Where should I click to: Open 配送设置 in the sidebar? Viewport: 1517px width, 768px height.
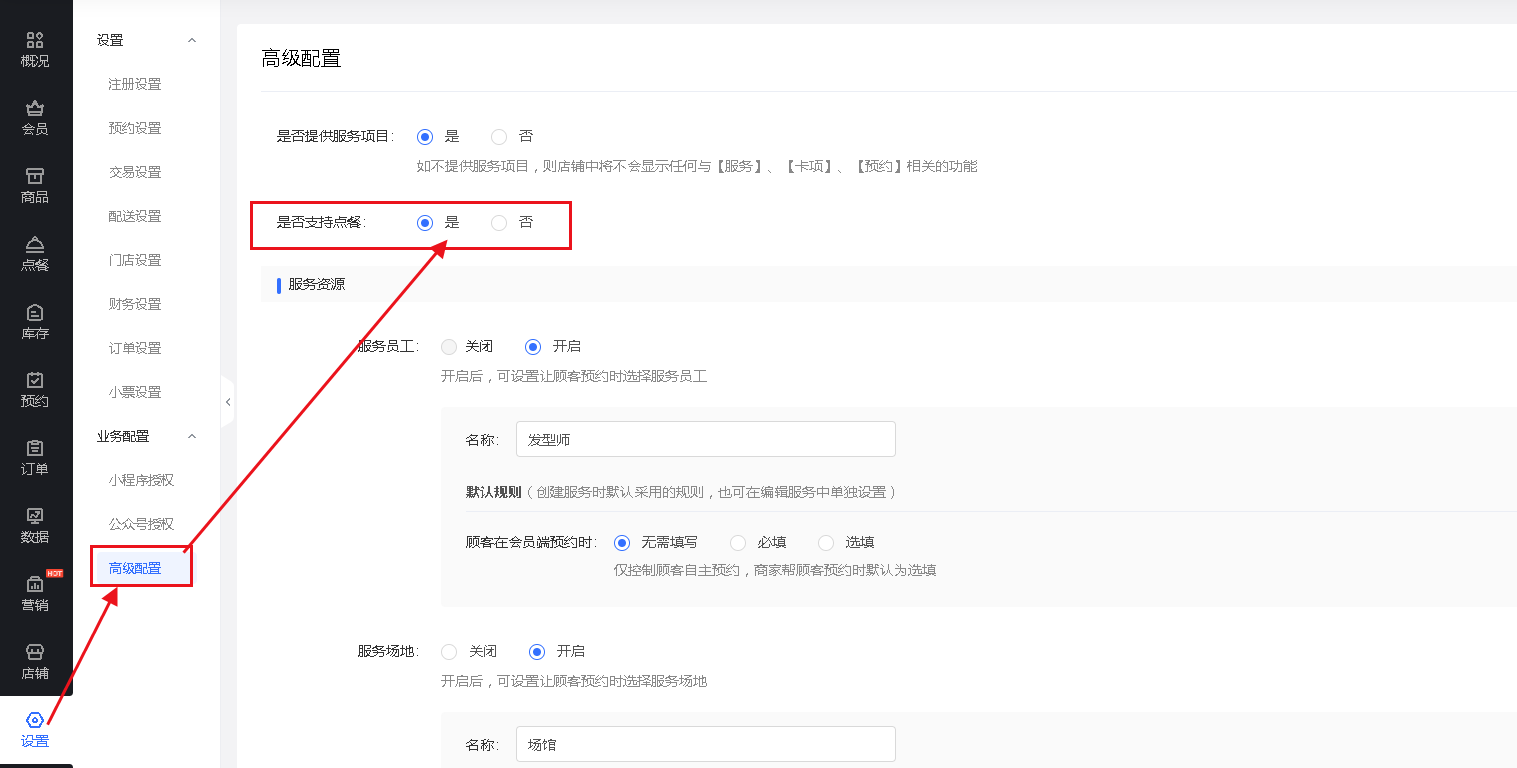click(135, 216)
